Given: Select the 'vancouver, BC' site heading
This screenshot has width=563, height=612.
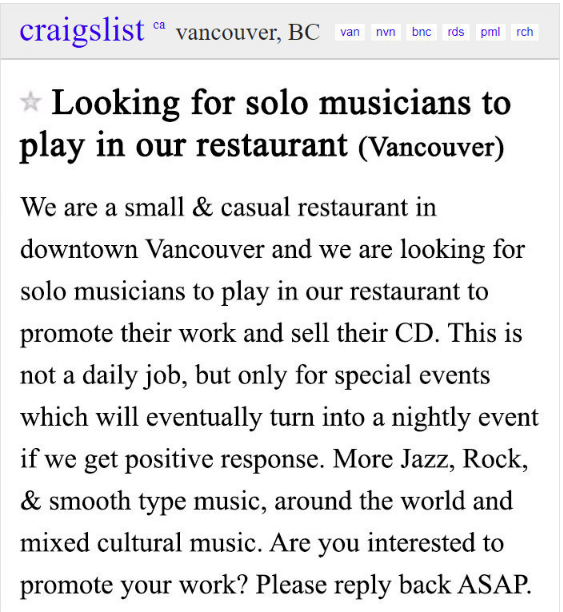Looking at the screenshot, I should click(x=248, y=32).
